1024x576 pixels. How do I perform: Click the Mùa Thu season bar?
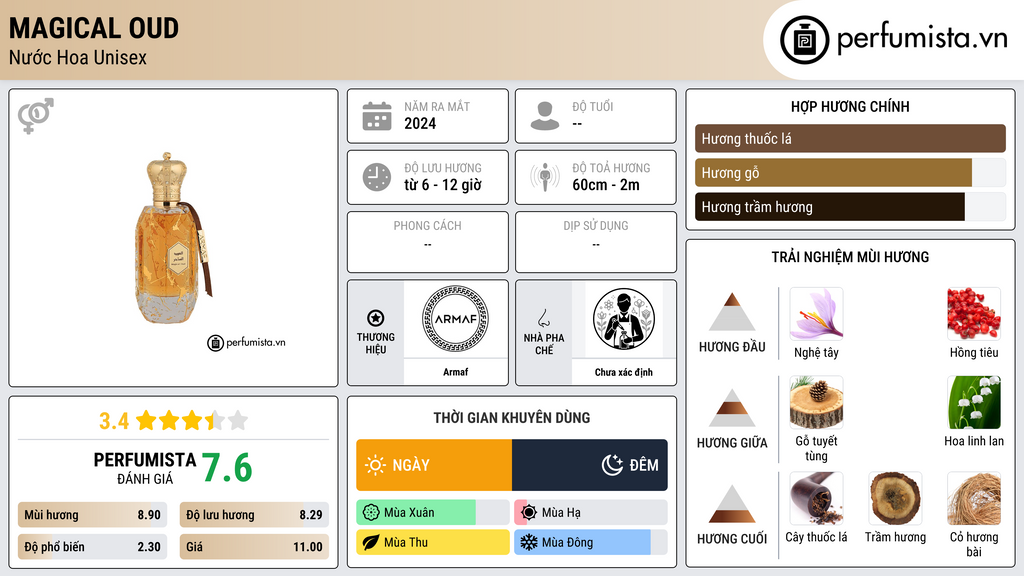point(432,542)
